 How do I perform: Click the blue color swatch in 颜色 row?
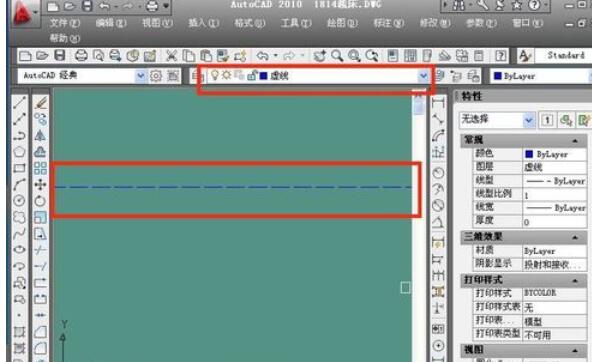click(529, 154)
